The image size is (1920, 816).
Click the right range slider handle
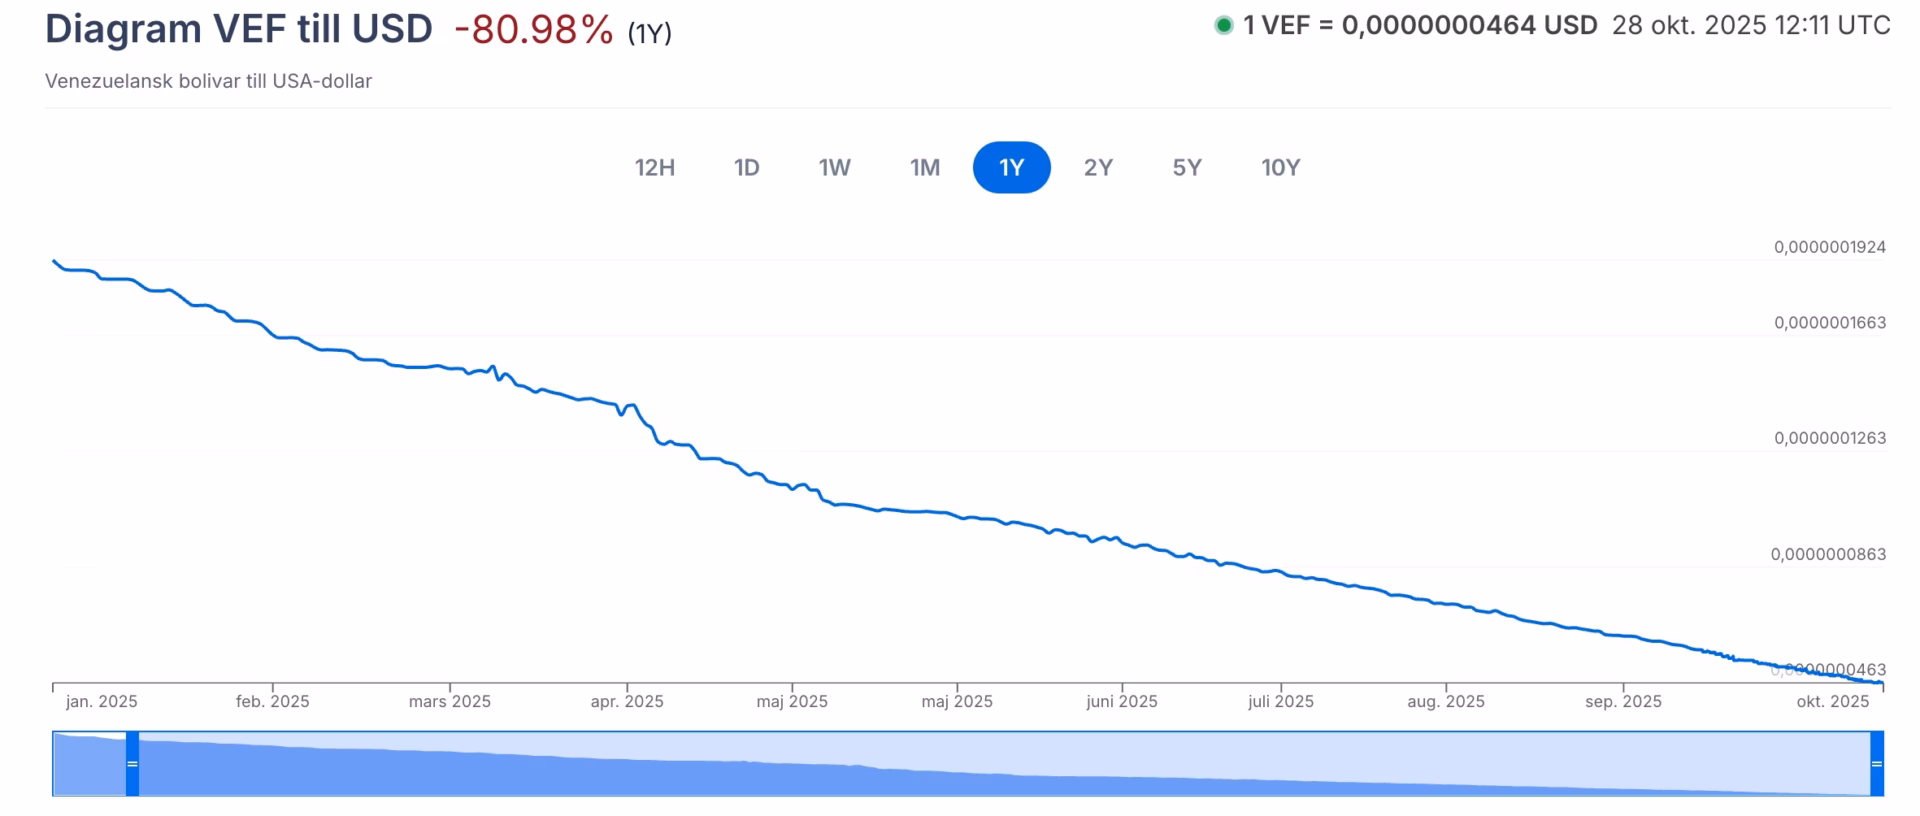pos(1877,764)
